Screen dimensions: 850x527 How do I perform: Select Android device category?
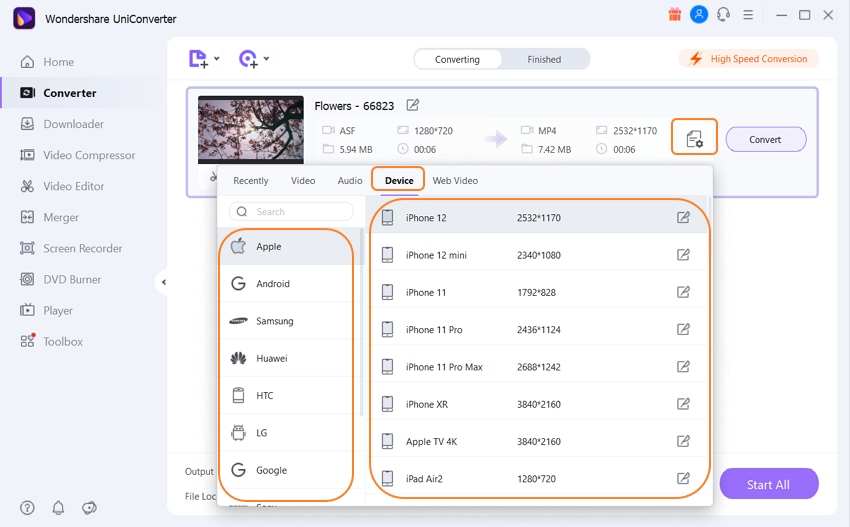(x=288, y=284)
